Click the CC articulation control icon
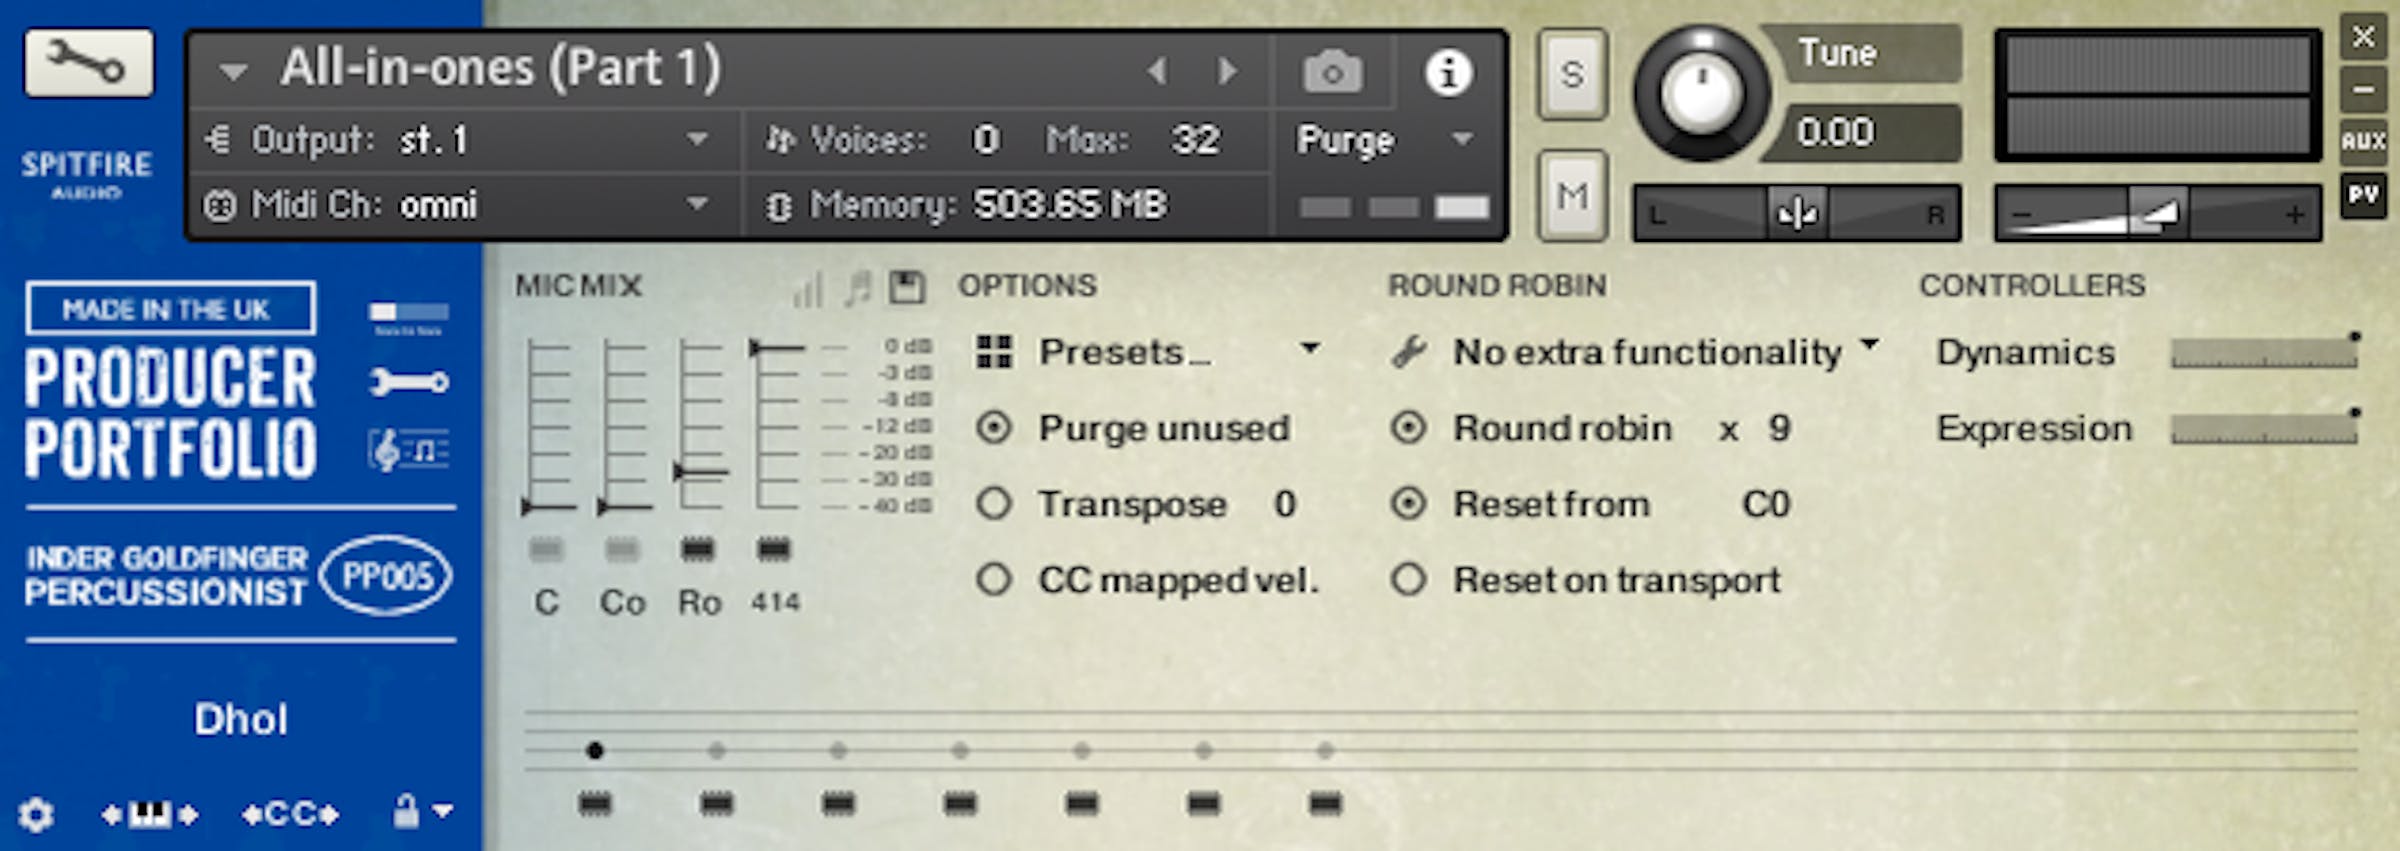Screen dimensions: 2400x851 tap(291, 814)
